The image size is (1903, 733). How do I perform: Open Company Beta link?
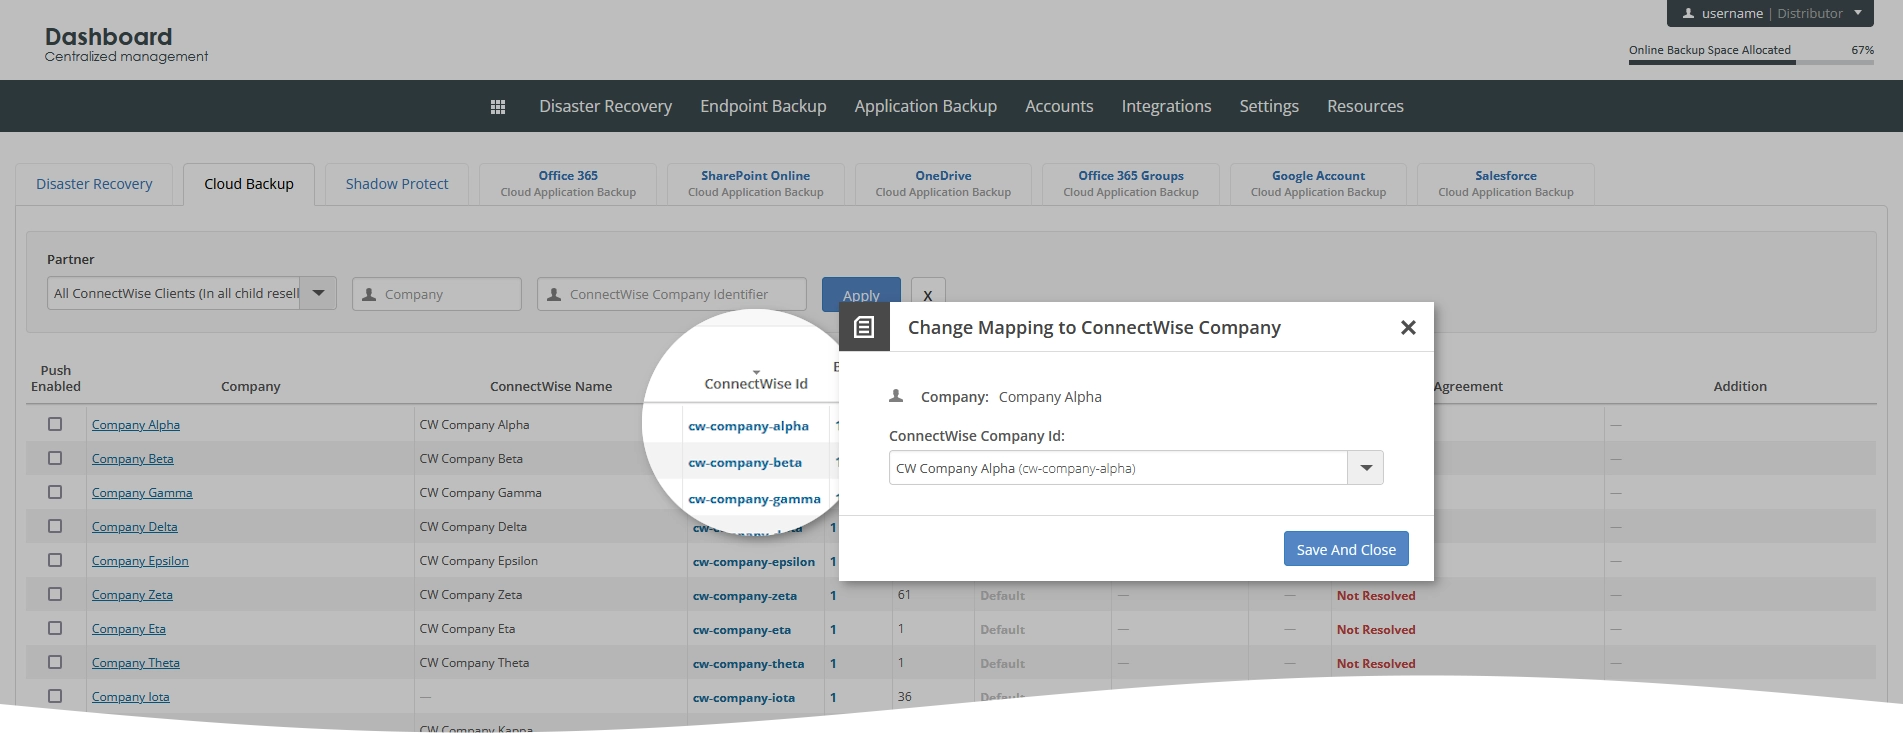click(133, 459)
